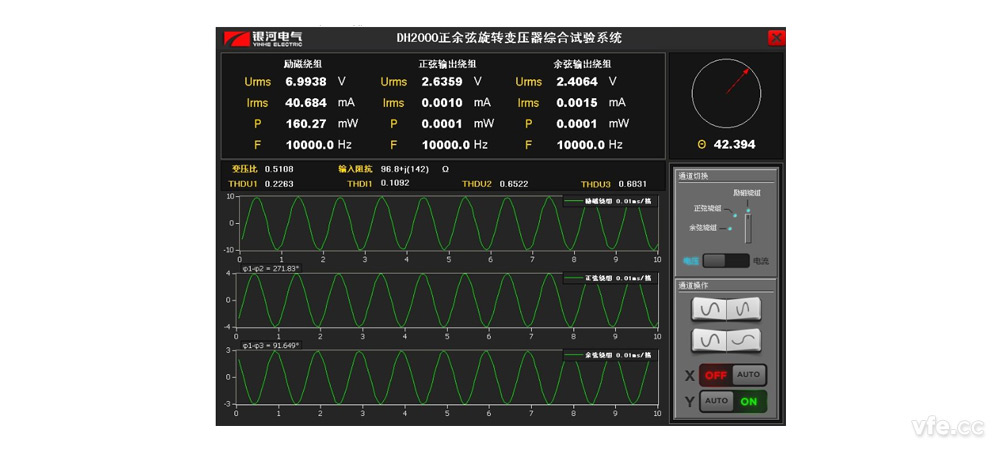Viewport: 1000px width, 450px height.
Task: Click the excitation winding waveform legend
Action: point(607,201)
